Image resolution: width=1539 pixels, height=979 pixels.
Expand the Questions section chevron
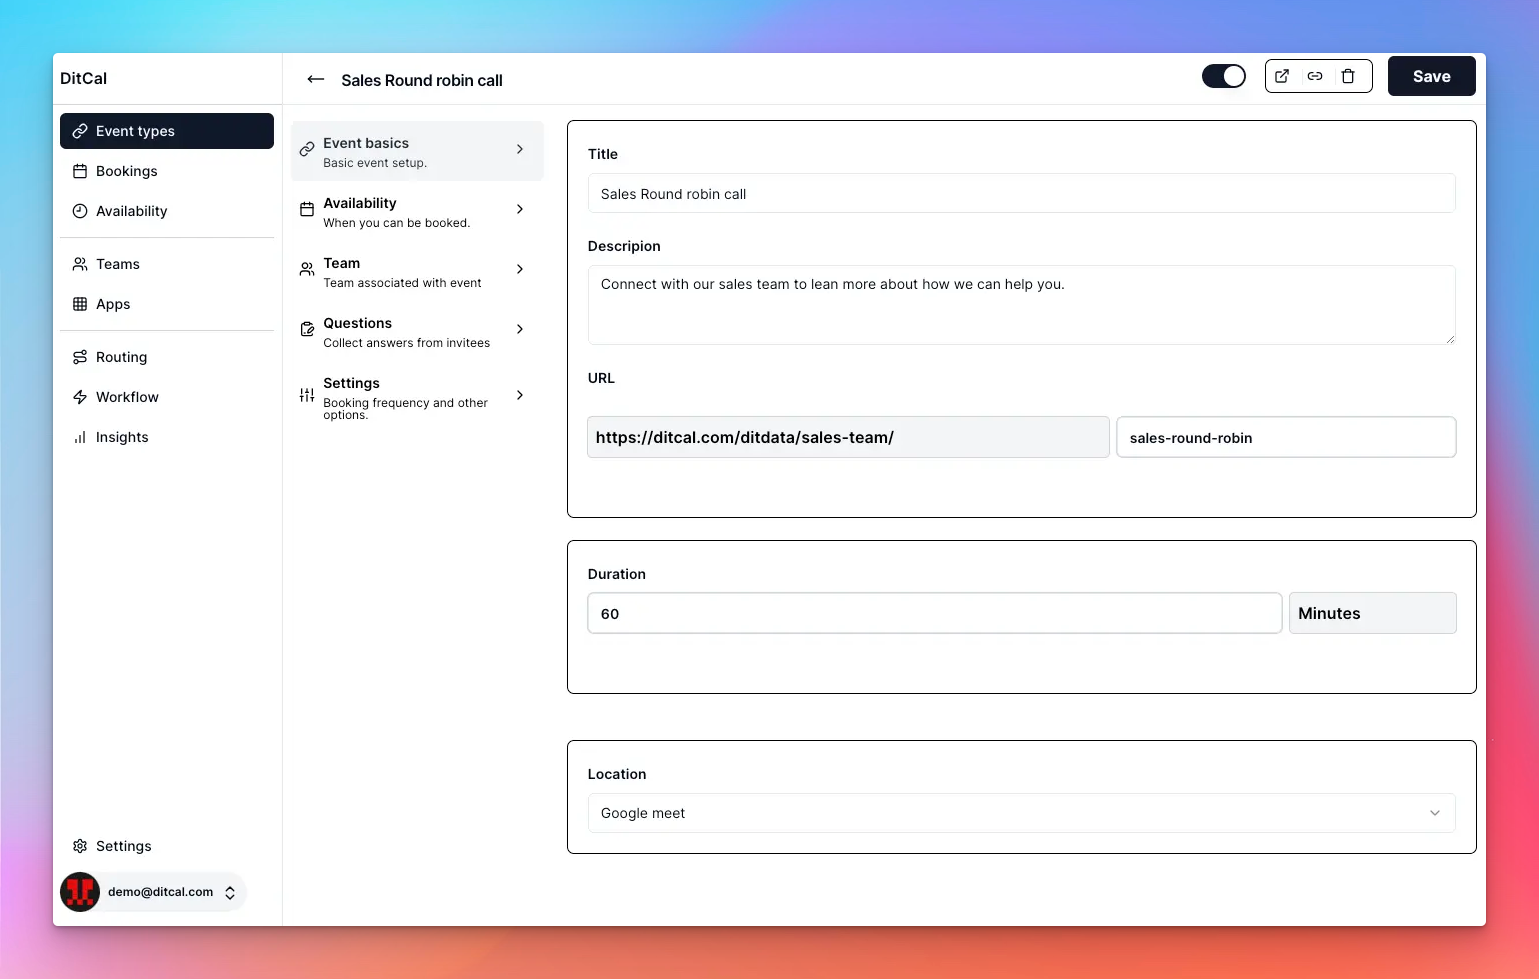pos(519,329)
